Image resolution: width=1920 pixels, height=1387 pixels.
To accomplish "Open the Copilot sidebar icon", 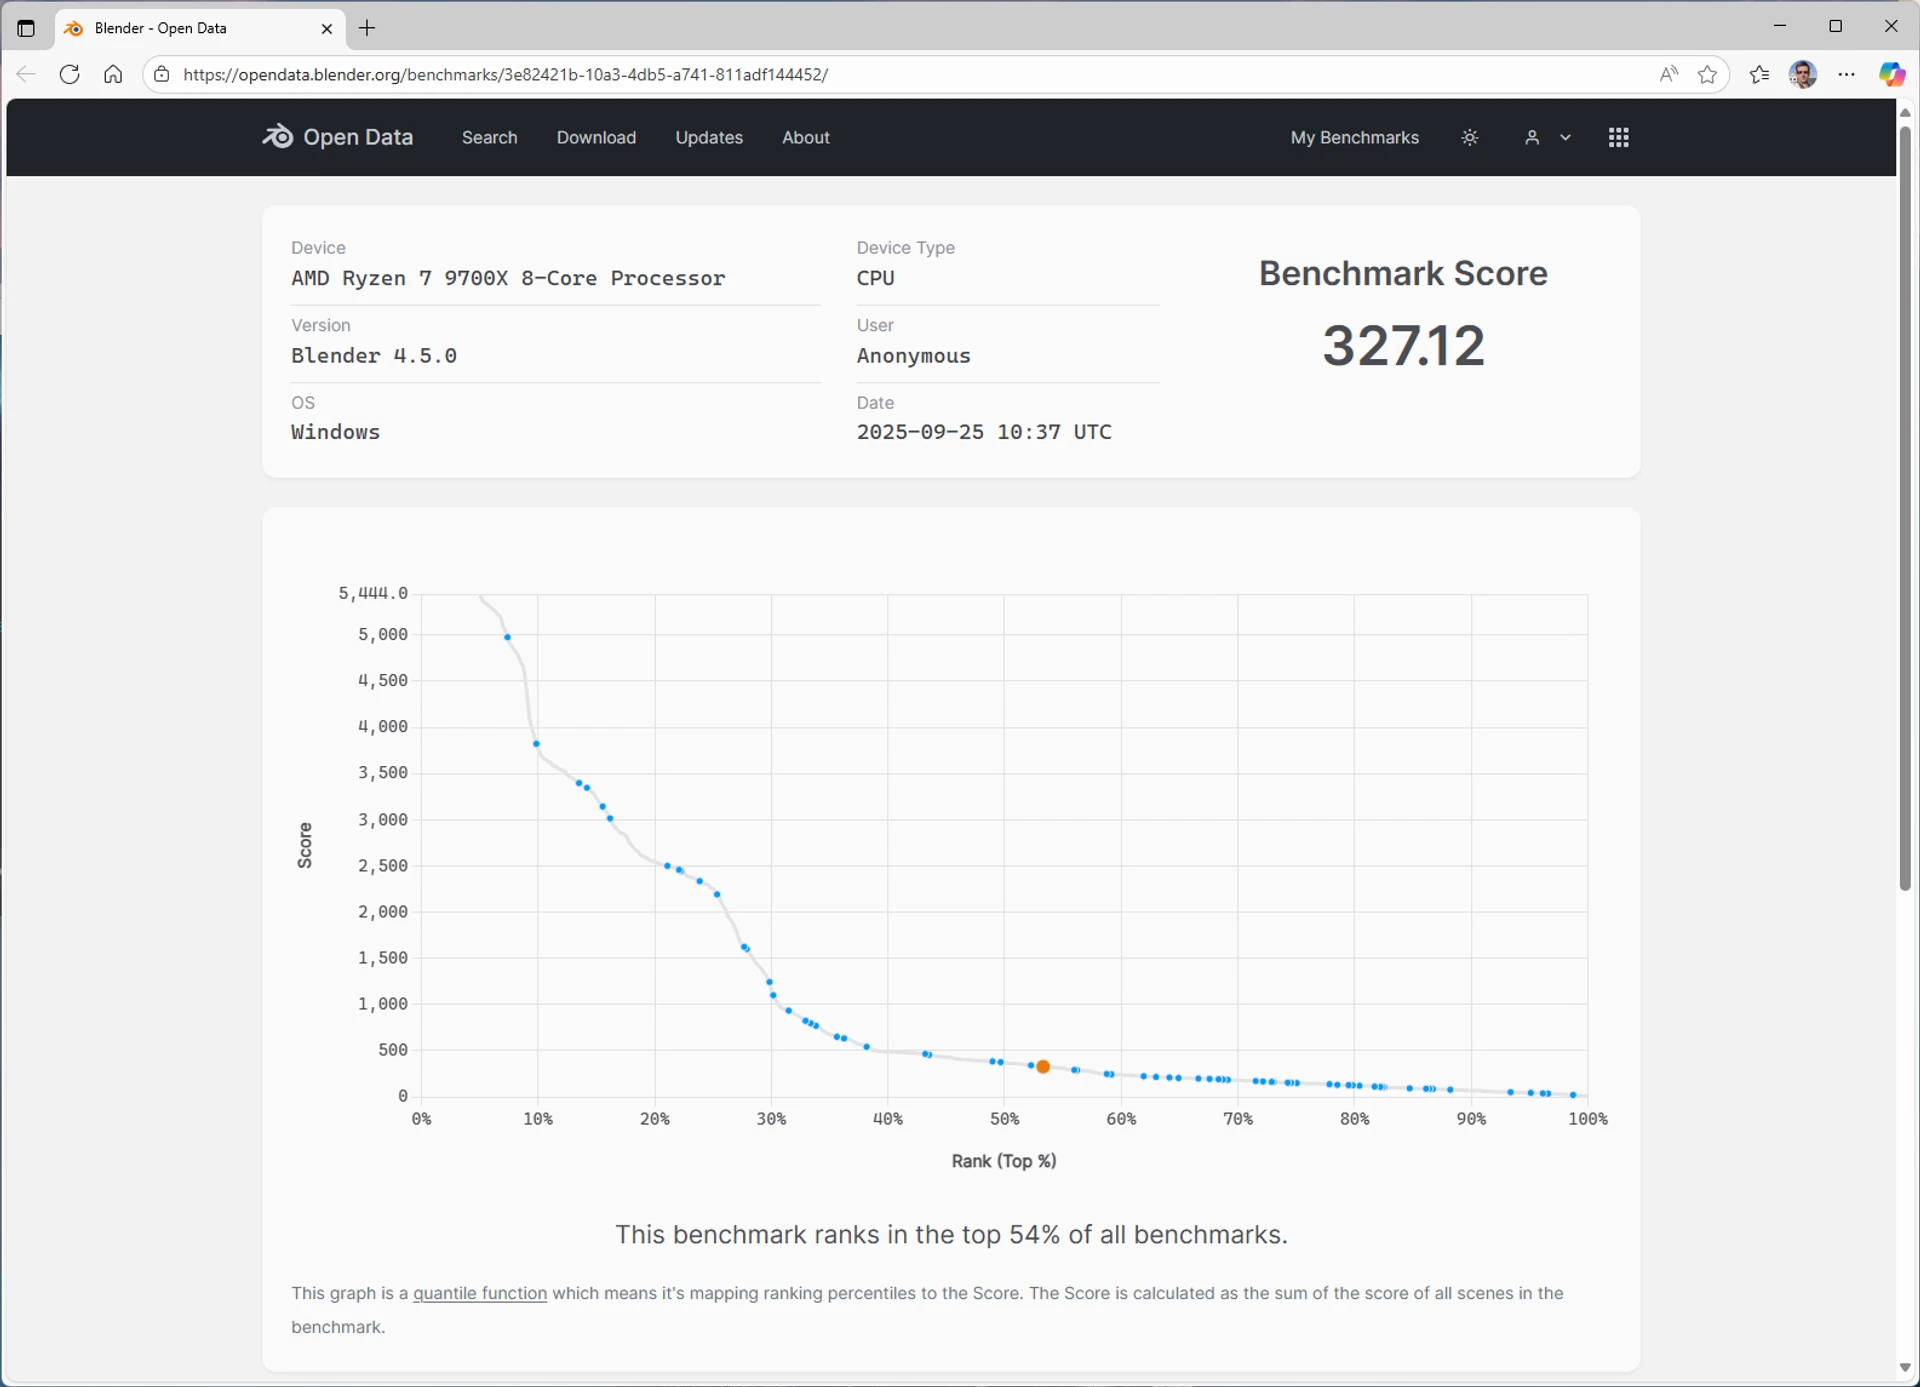I will coord(1891,74).
